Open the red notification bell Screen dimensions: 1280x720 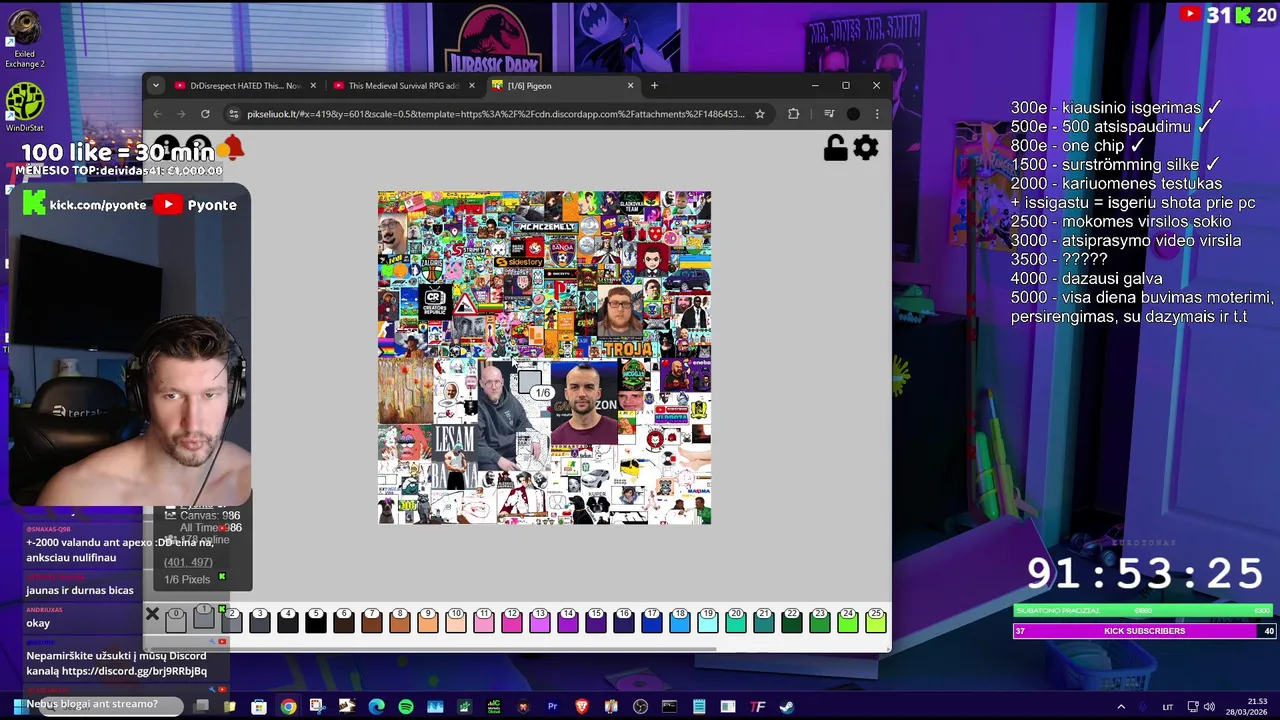[231, 148]
